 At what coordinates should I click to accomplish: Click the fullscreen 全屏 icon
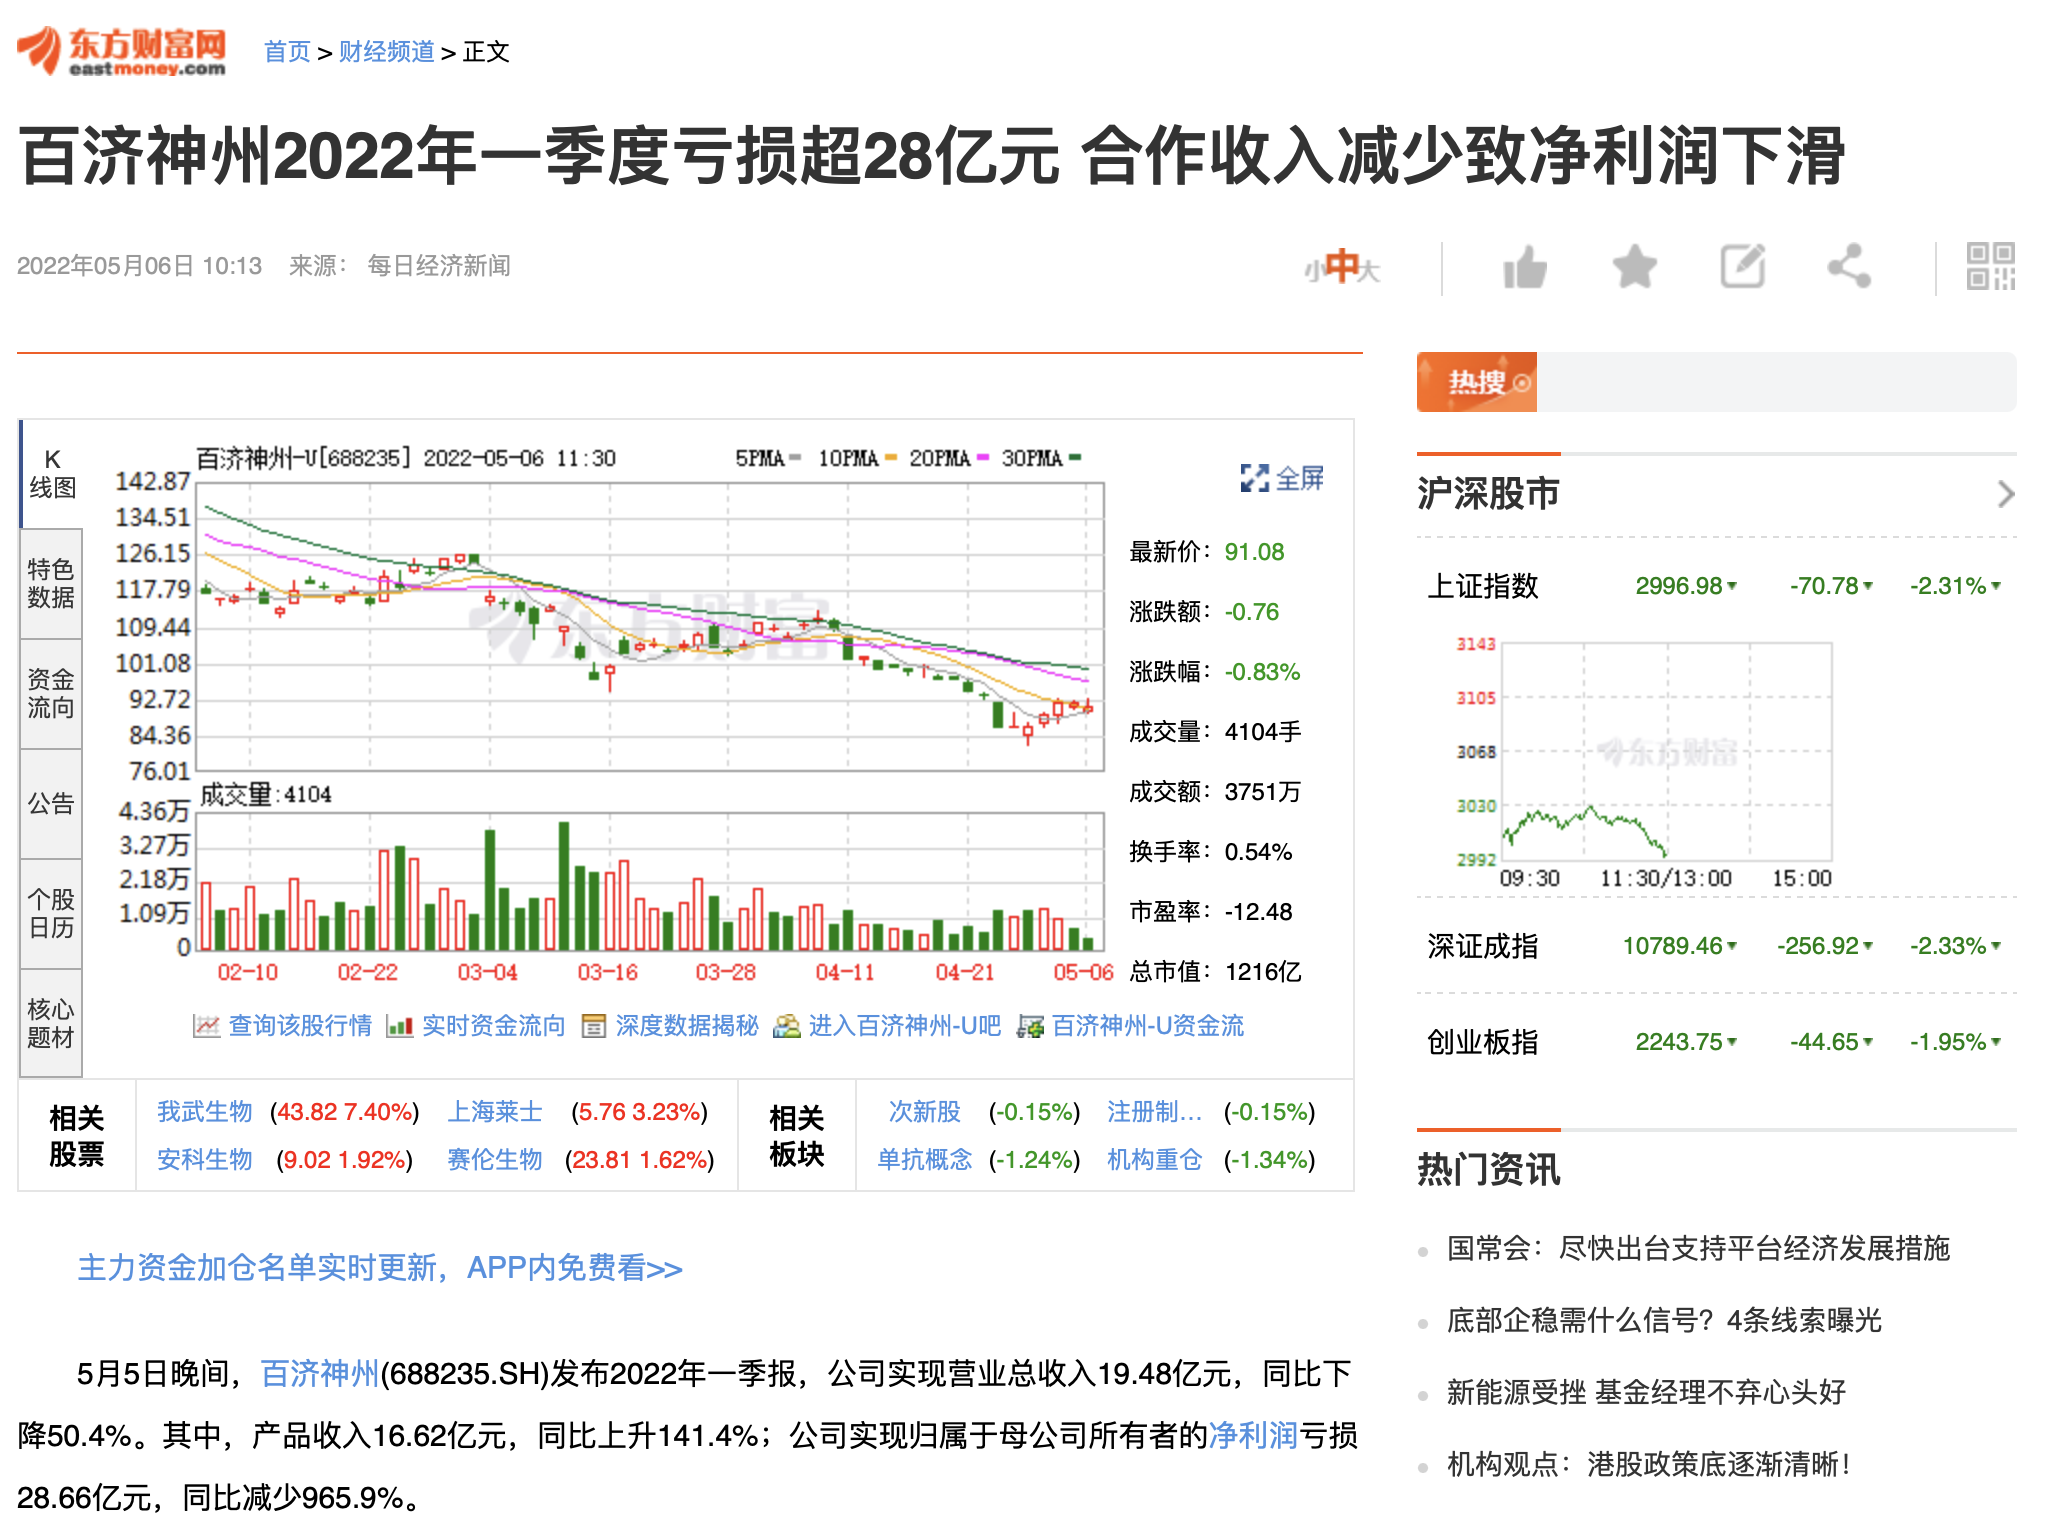pos(1254,478)
